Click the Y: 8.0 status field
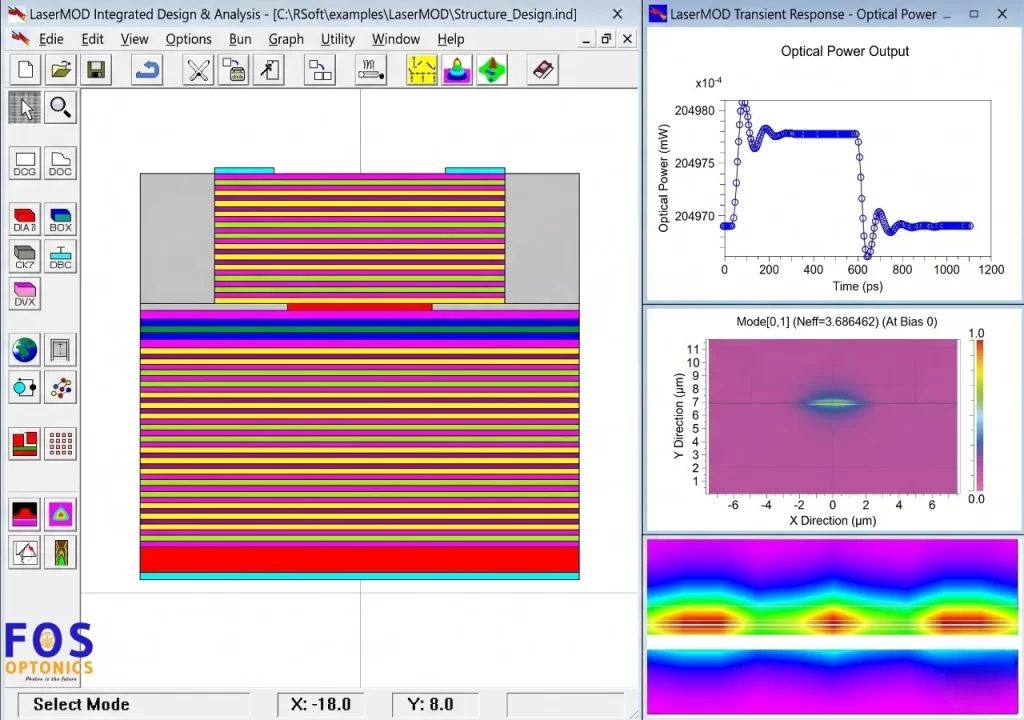This screenshot has height=720, width=1024. (x=435, y=704)
